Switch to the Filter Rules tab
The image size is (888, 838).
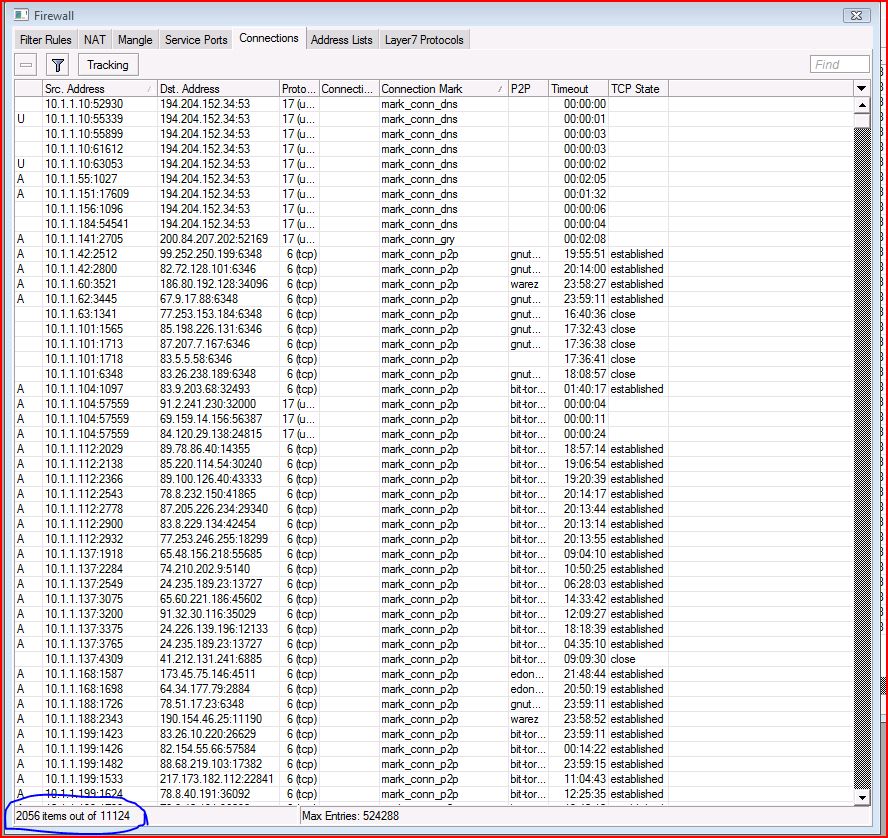pos(44,39)
